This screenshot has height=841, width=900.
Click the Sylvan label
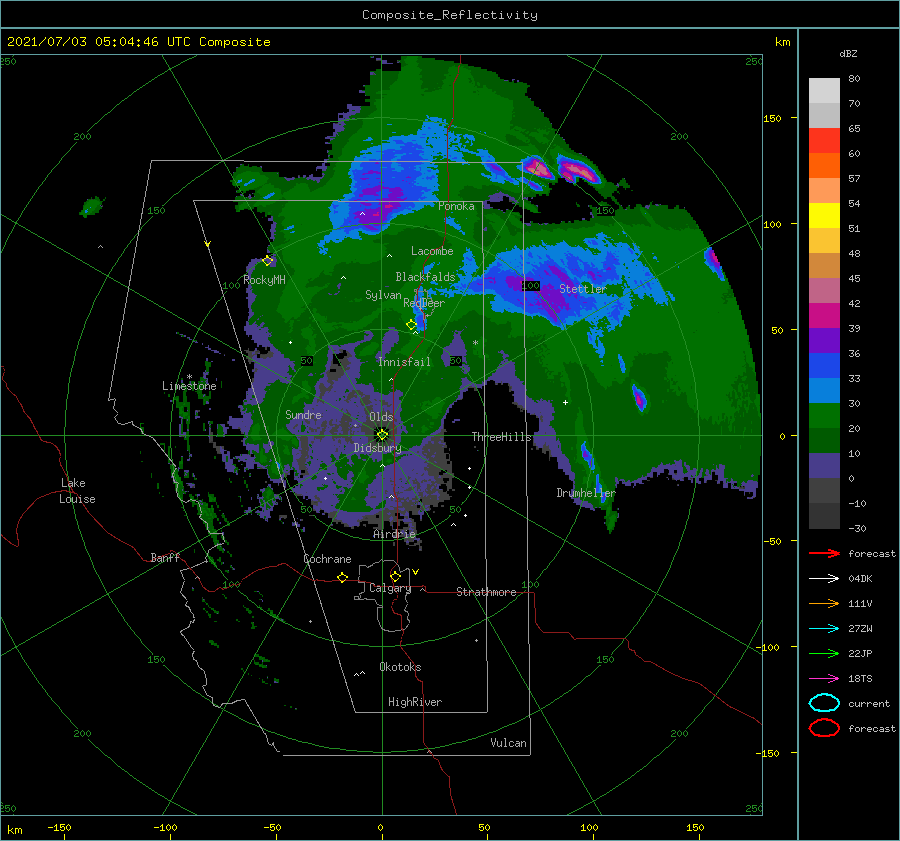coord(383,295)
